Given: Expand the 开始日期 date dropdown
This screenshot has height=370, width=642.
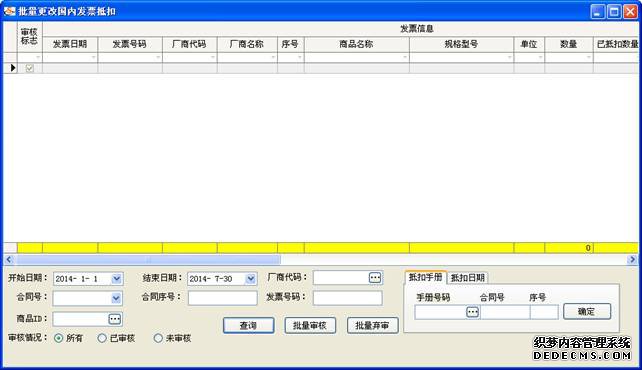Looking at the screenshot, I should 116,279.
